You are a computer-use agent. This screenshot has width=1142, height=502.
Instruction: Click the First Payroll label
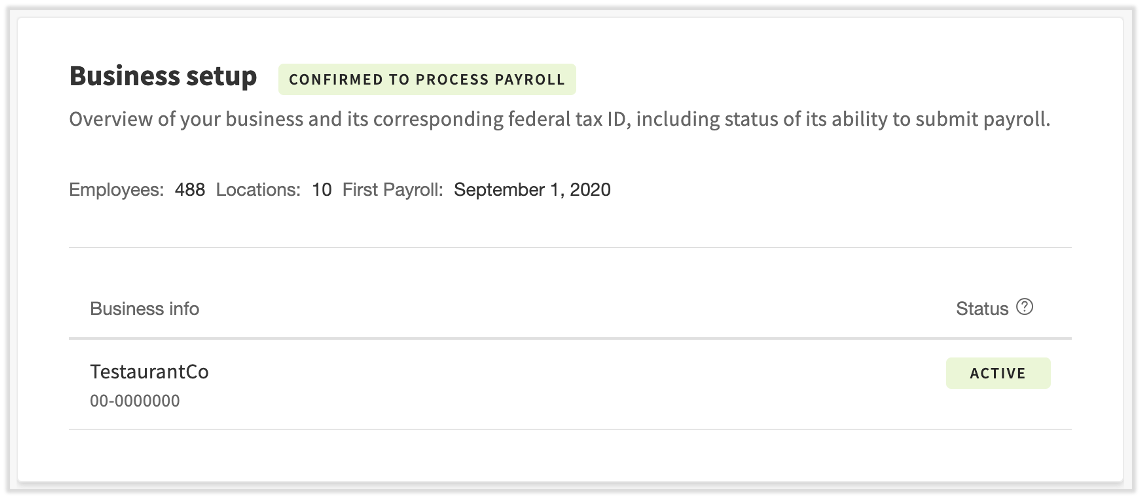coord(393,190)
